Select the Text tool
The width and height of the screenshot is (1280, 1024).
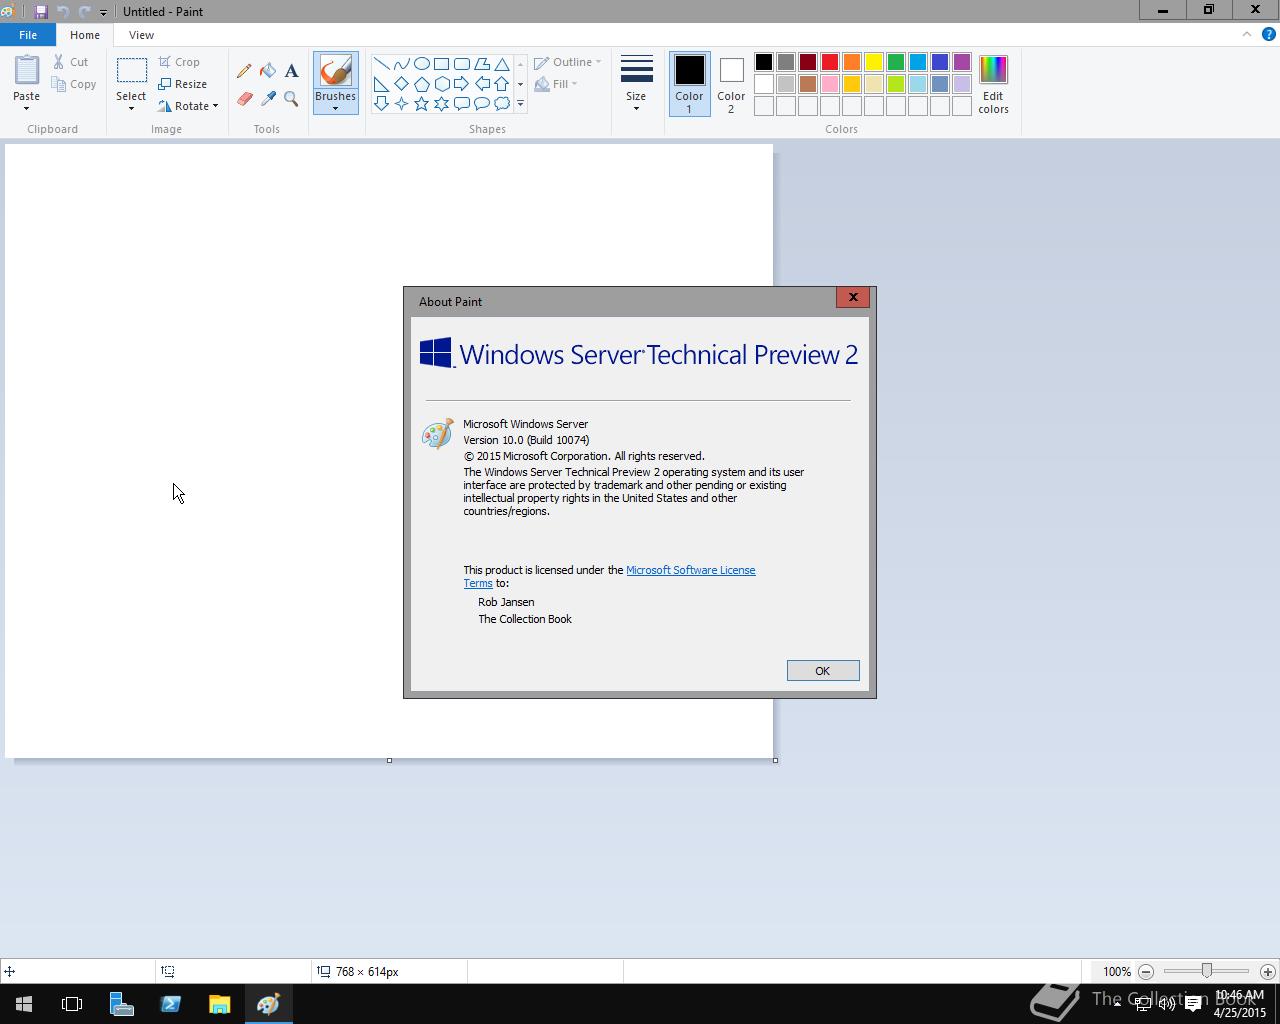pos(291,71)
